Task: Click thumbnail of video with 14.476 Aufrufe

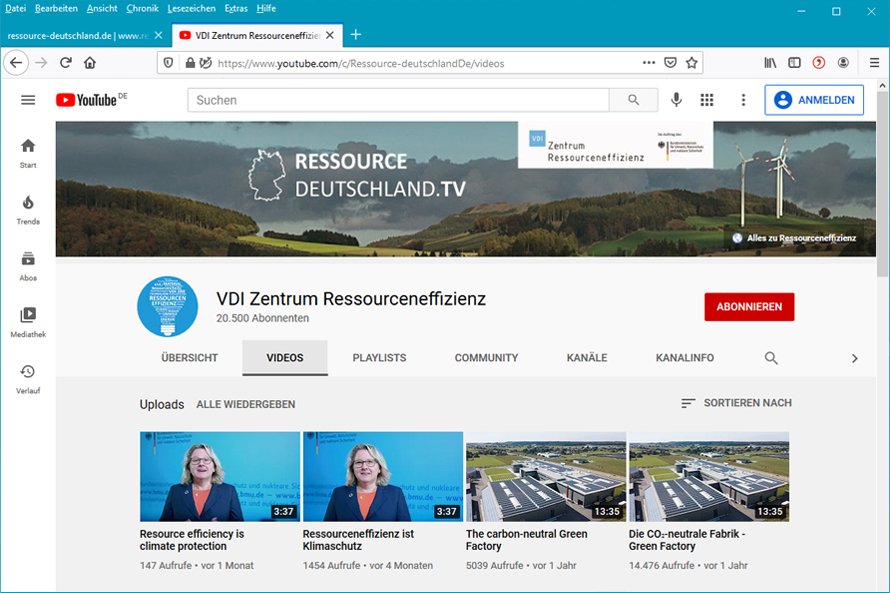Action: tap(709, 477)
